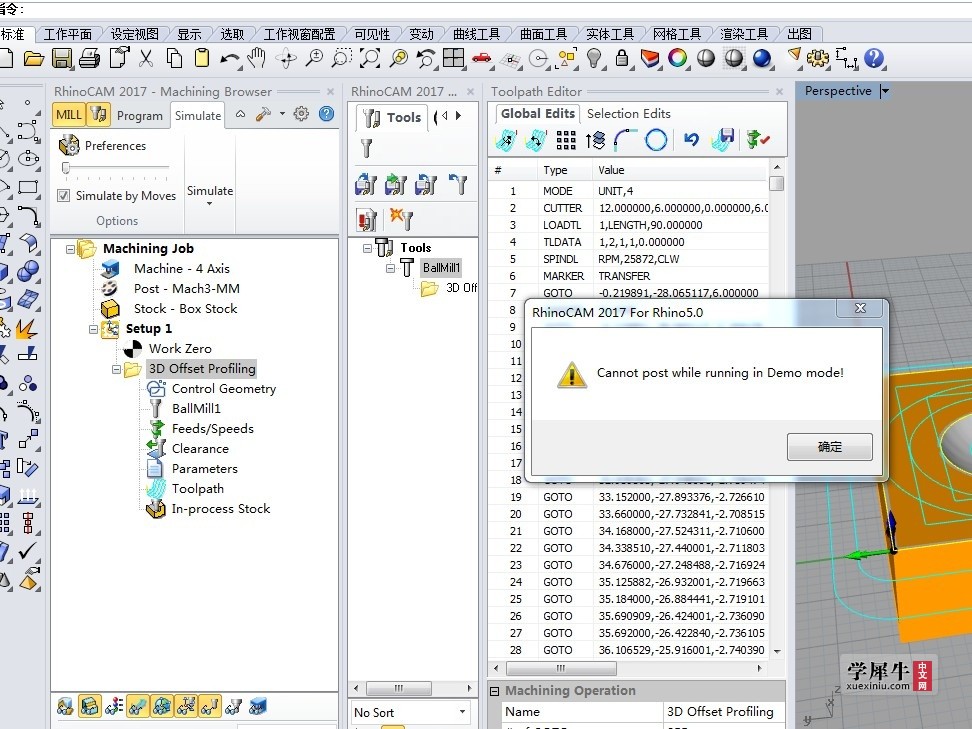Click the green arrows with red checkmark icon
This screenshot has height=729, width=972.
(x=758, y=139)
